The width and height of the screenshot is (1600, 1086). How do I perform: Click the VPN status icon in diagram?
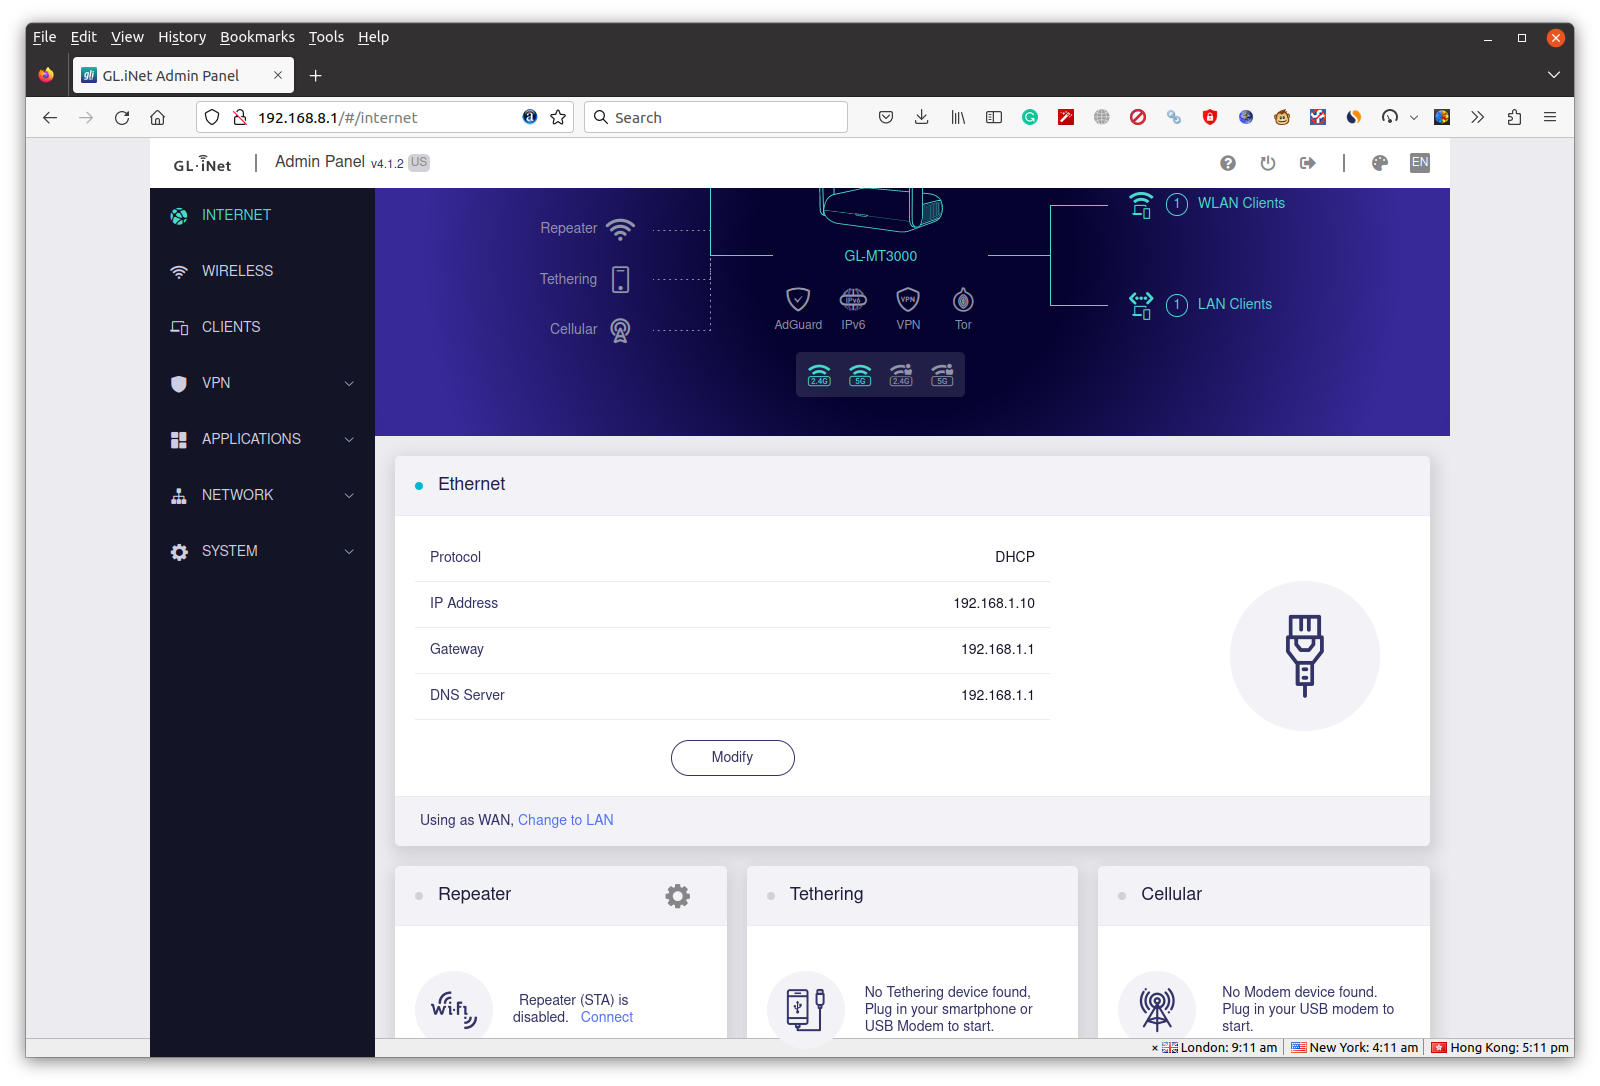(908, 299)
